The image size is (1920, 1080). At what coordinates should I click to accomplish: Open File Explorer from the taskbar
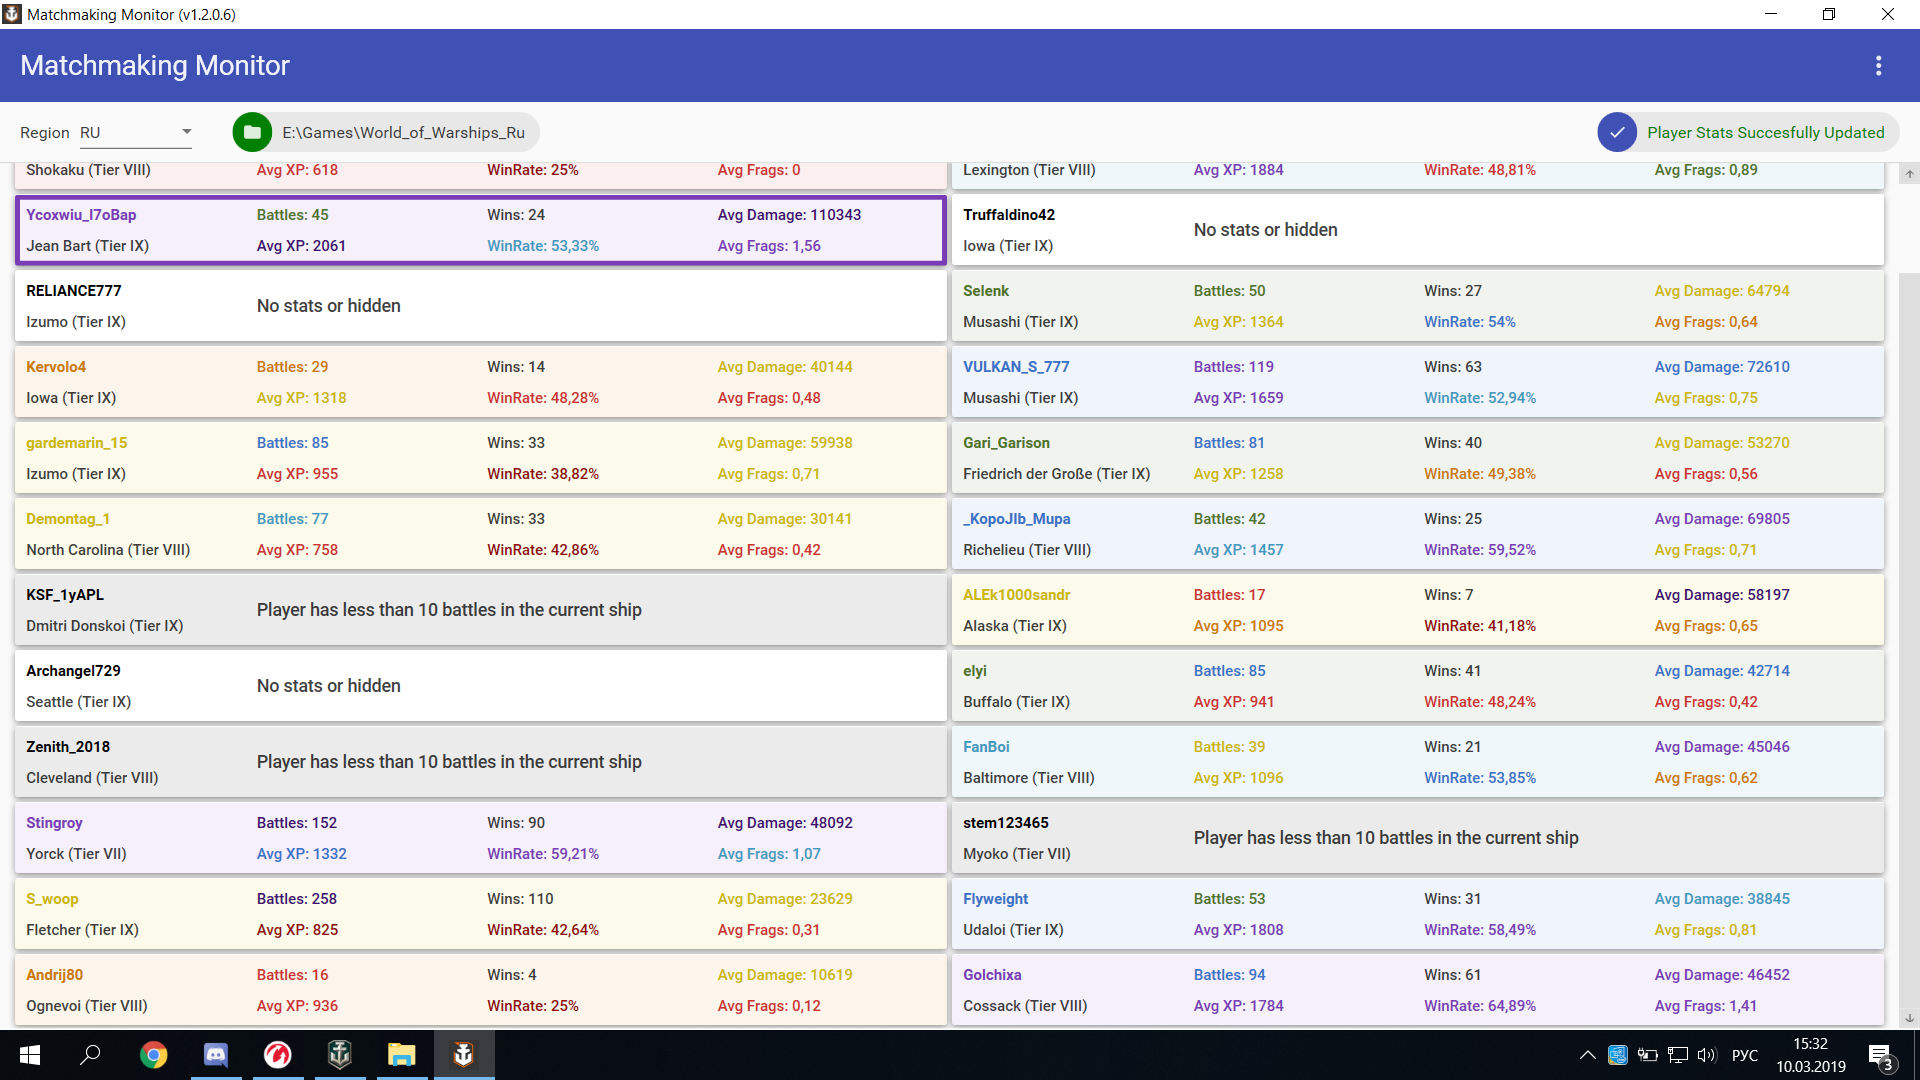[x=402, y=1055]
